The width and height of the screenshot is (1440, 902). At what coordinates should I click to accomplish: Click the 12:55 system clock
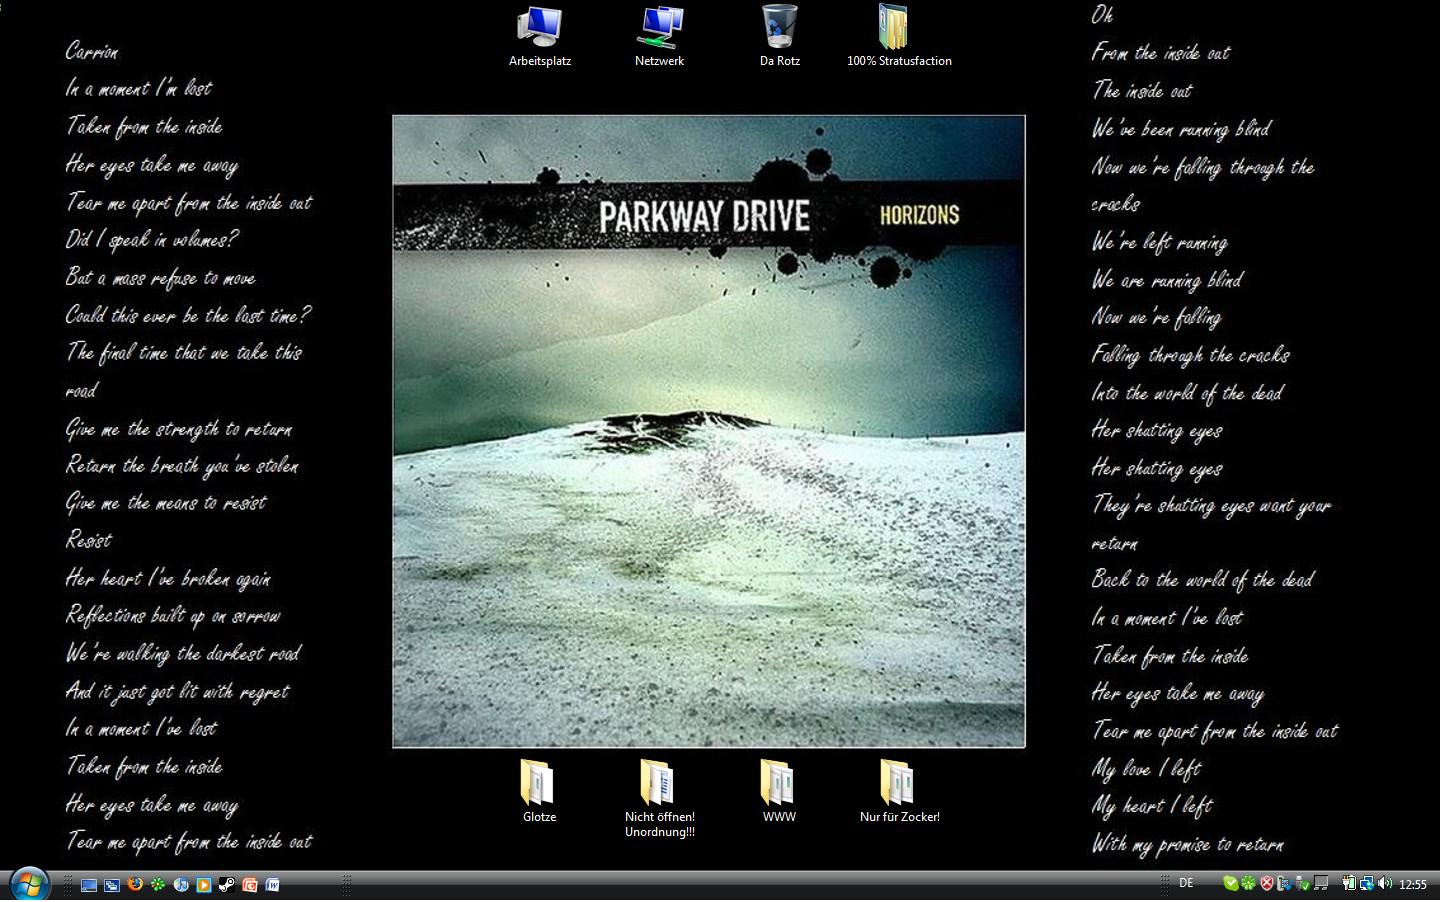(1413, 884)
